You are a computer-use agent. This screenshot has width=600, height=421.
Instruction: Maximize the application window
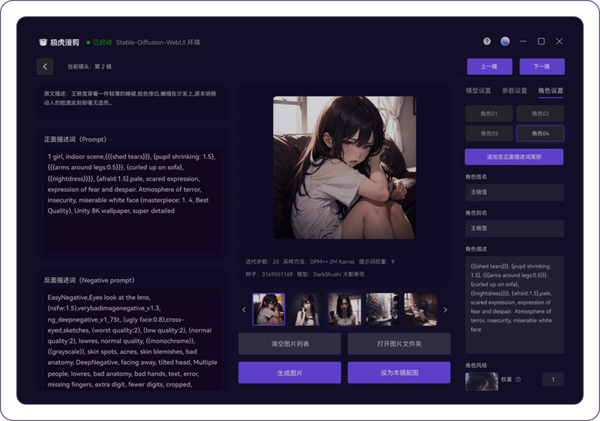(541, 42)
